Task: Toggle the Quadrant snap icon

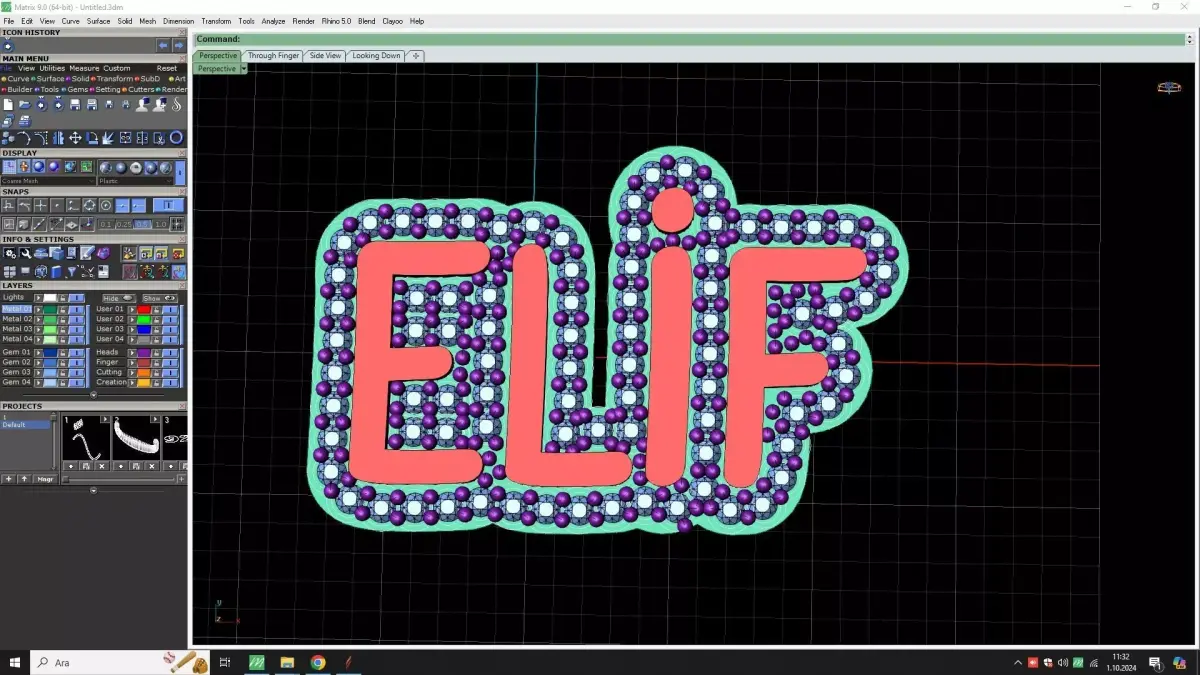Action: pyautogui.click(x=89, y=205)
